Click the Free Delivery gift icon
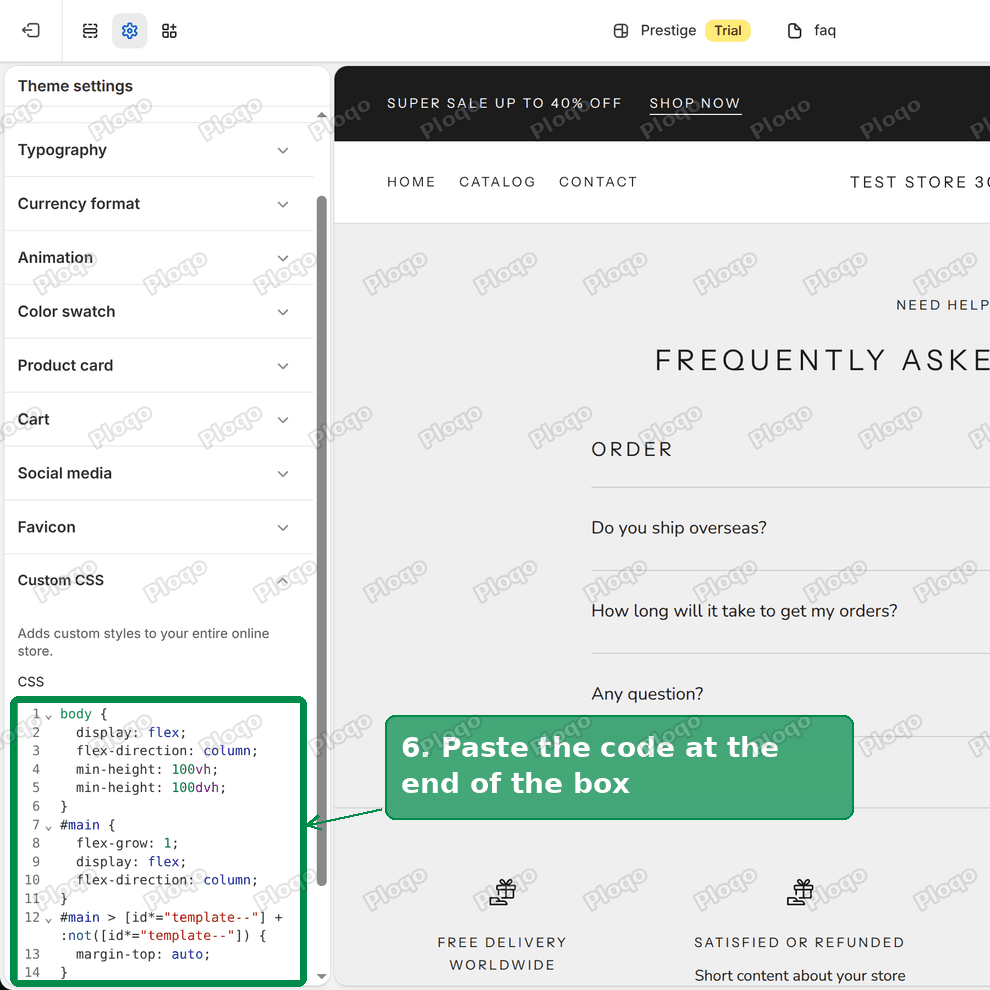Viewport: 990px width, 990px height. 503,892
